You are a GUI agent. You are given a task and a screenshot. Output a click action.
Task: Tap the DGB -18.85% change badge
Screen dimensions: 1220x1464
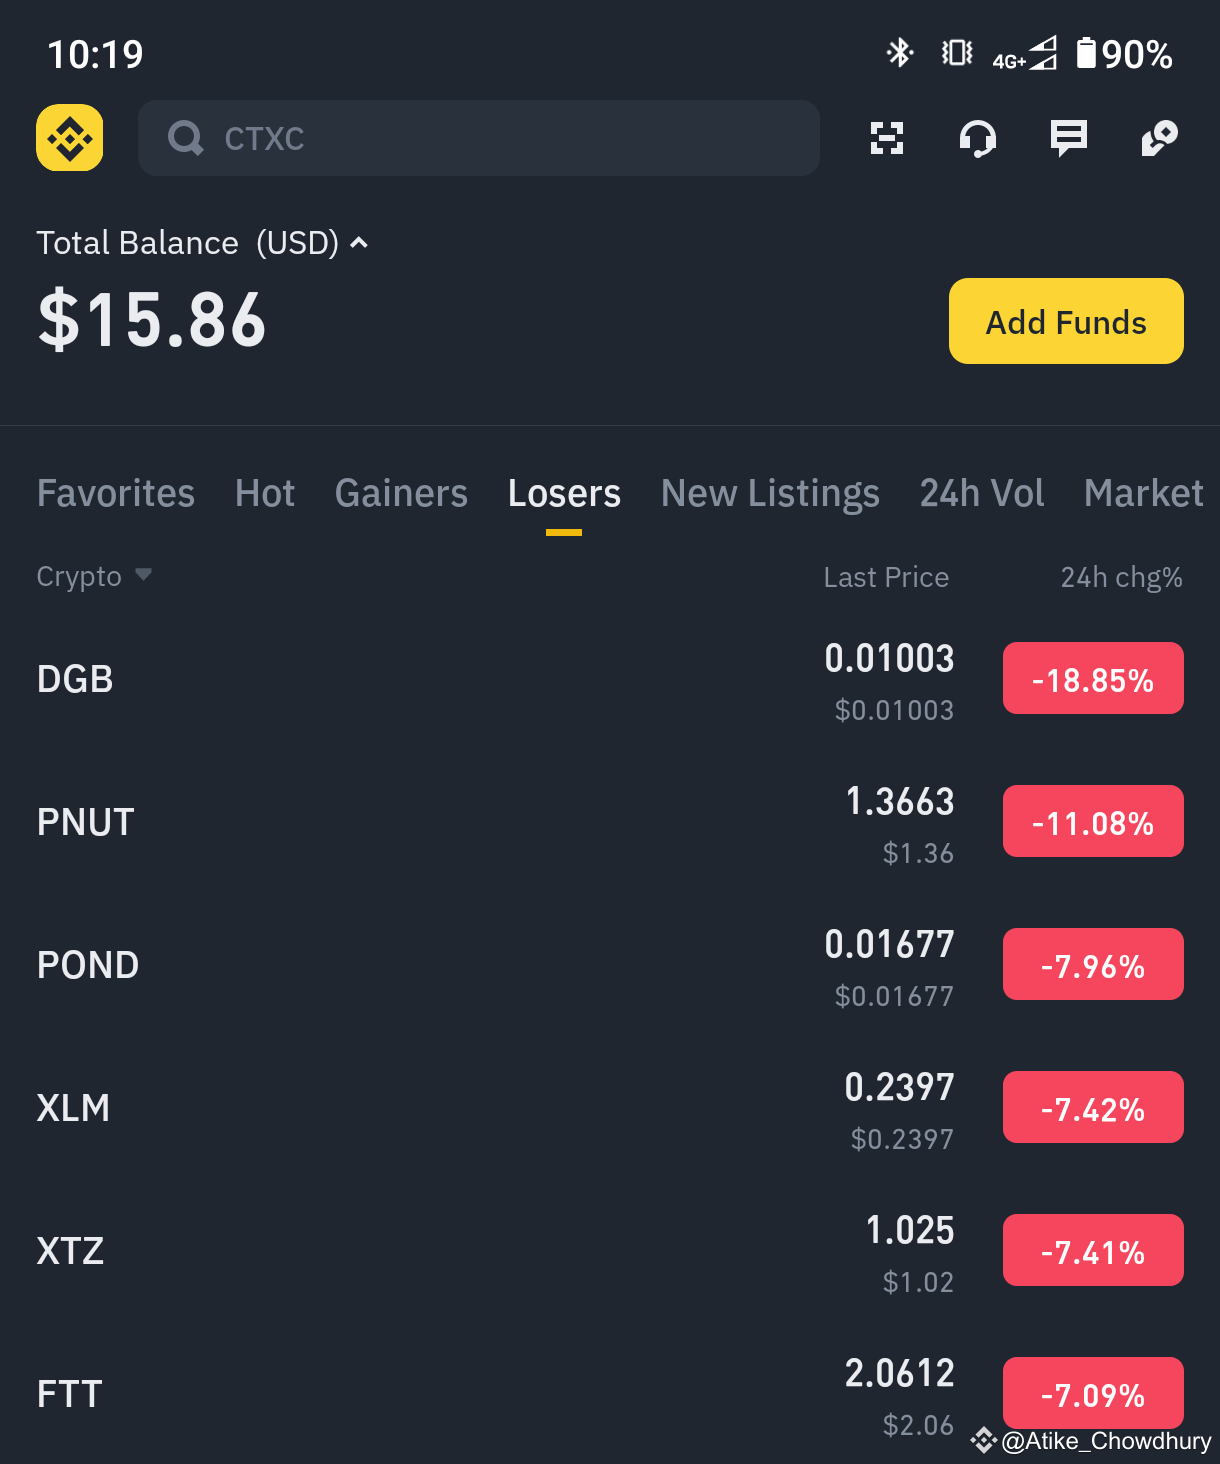tap(1093, 679)
